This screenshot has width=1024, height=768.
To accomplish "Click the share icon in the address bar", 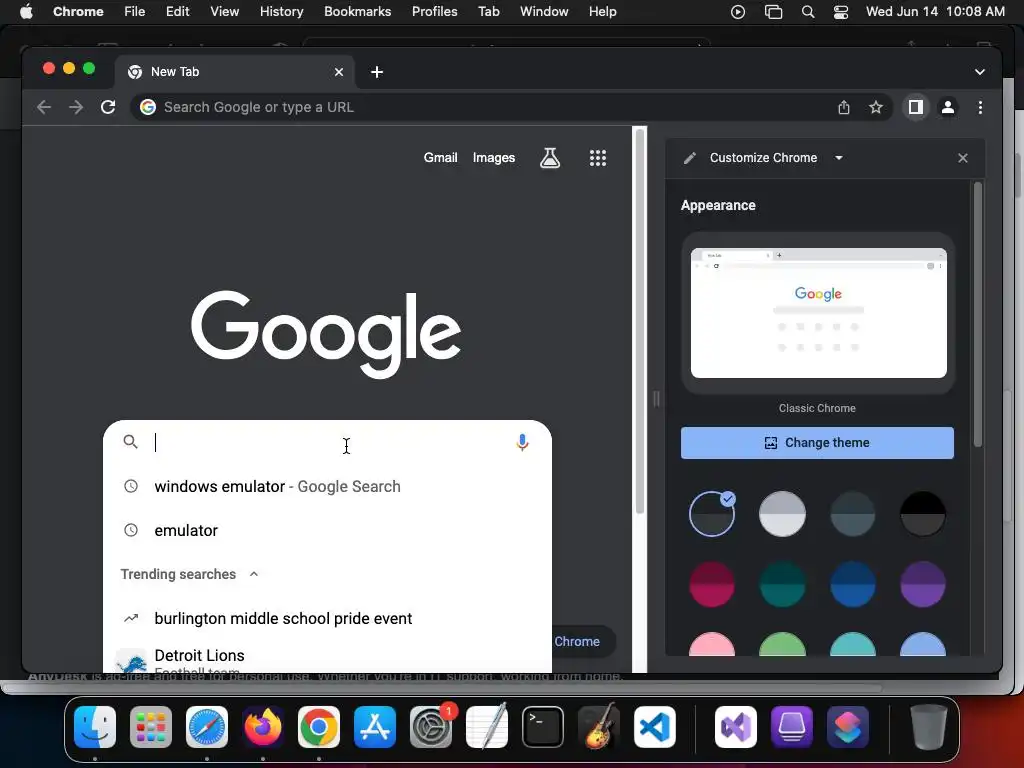I will tap(844, 107).
